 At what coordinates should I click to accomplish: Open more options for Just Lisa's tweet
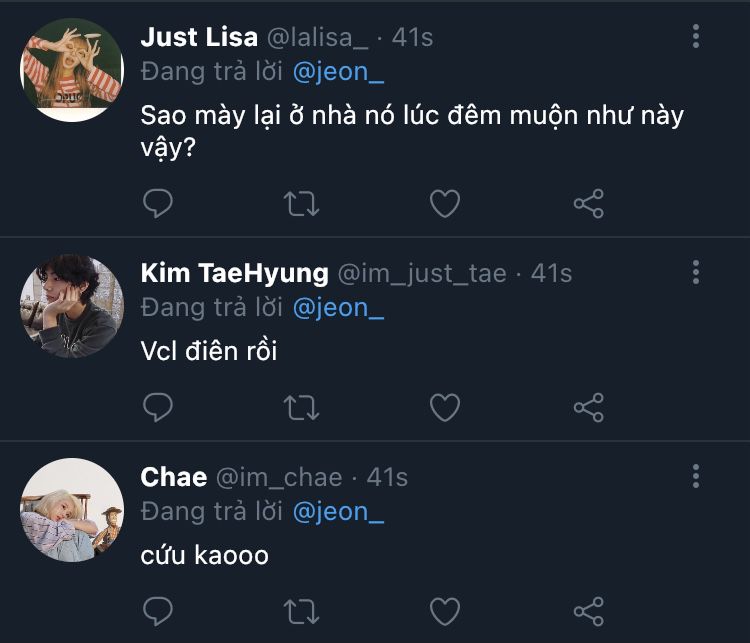click(x=696, y=36)
